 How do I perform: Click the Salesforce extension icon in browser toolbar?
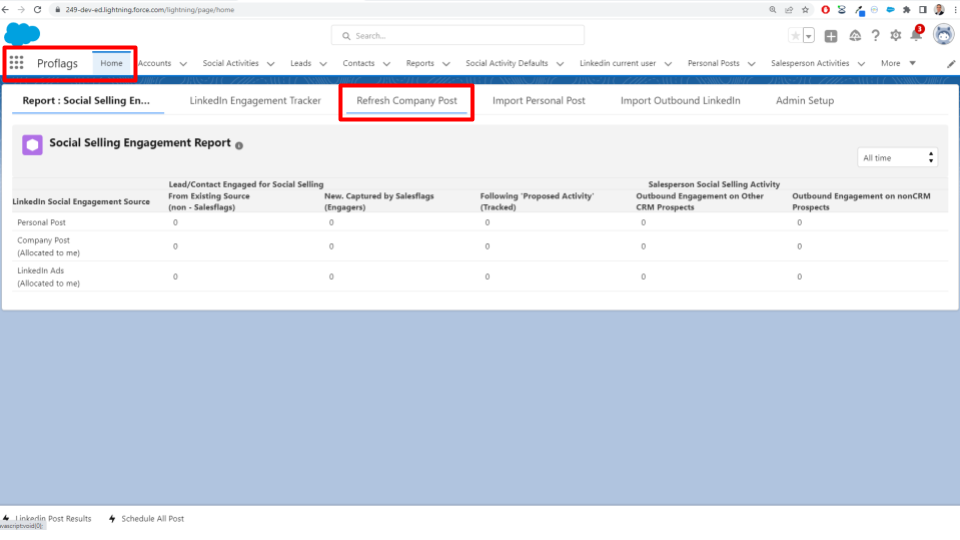click(x=890, y=10)
